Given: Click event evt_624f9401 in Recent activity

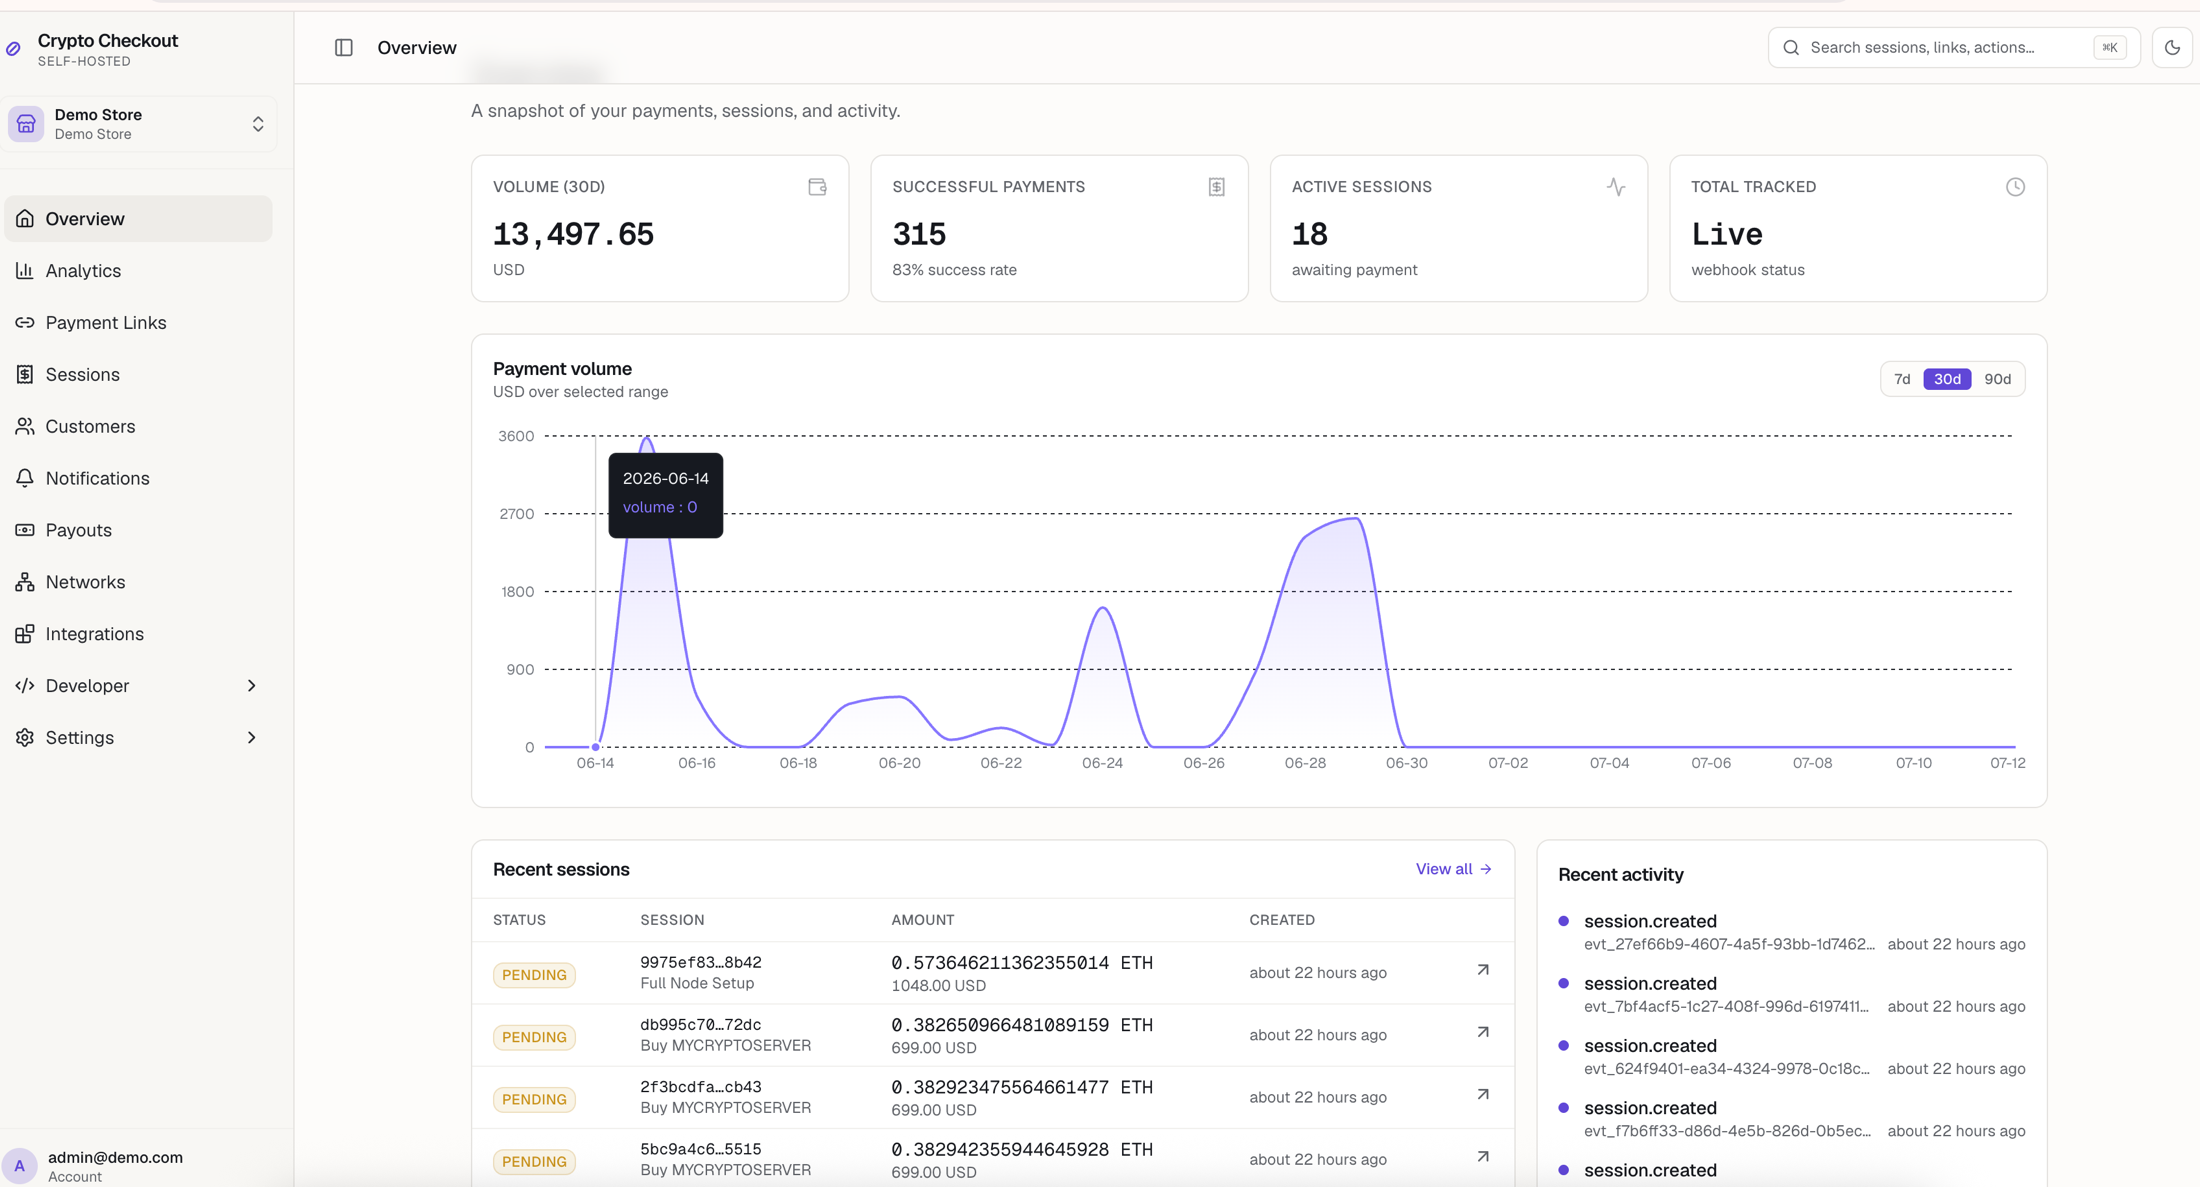Looking at the screenshot, I should click(x=1727, y=1068).
